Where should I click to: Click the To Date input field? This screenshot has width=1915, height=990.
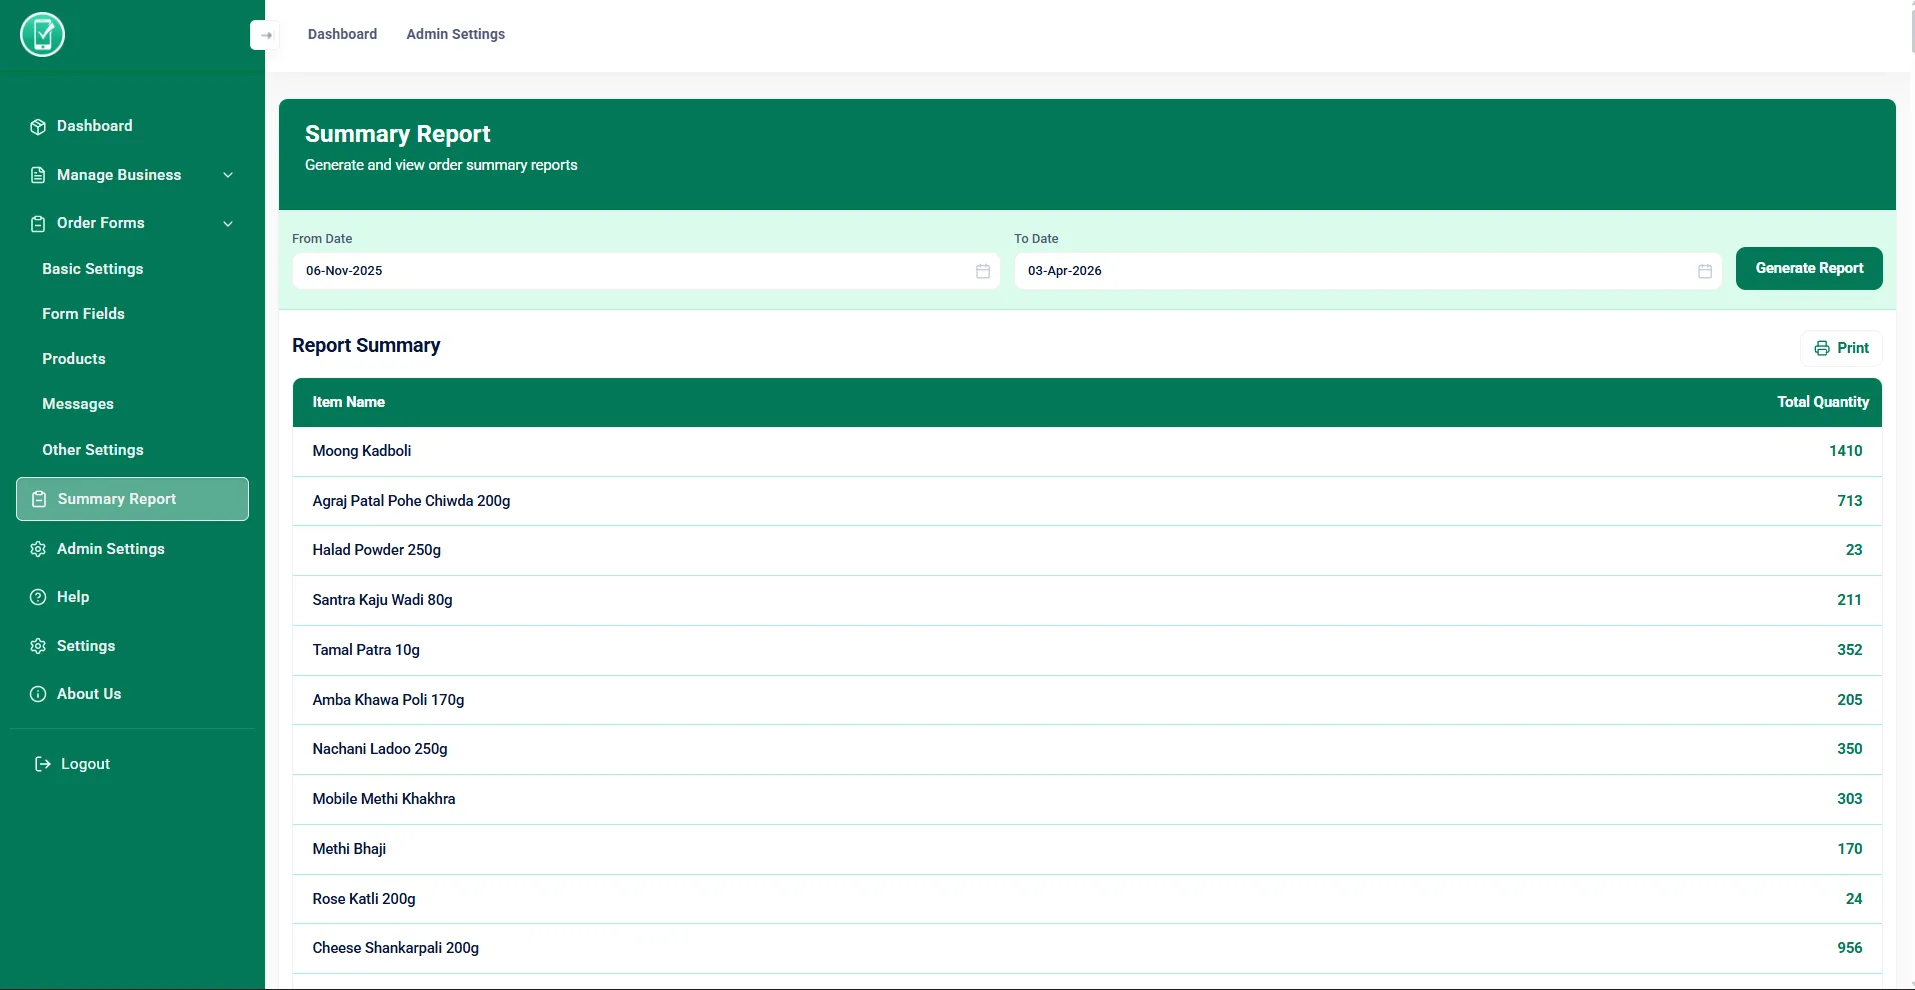1368,271
